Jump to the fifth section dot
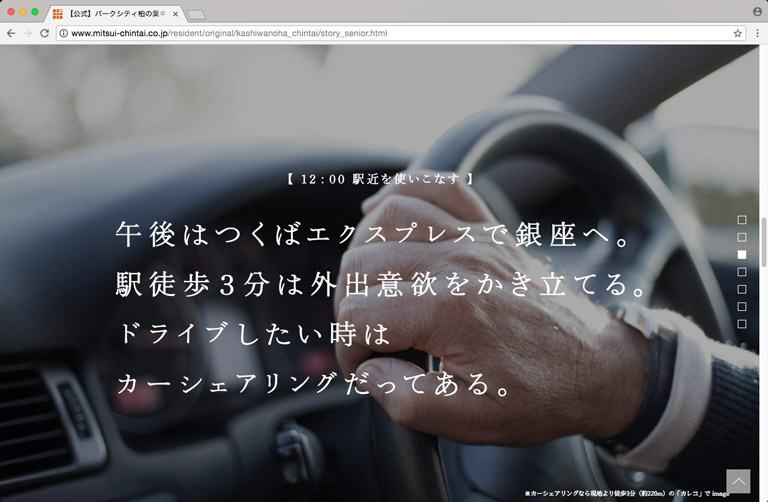The image size is (768, 502). (742, 289)
